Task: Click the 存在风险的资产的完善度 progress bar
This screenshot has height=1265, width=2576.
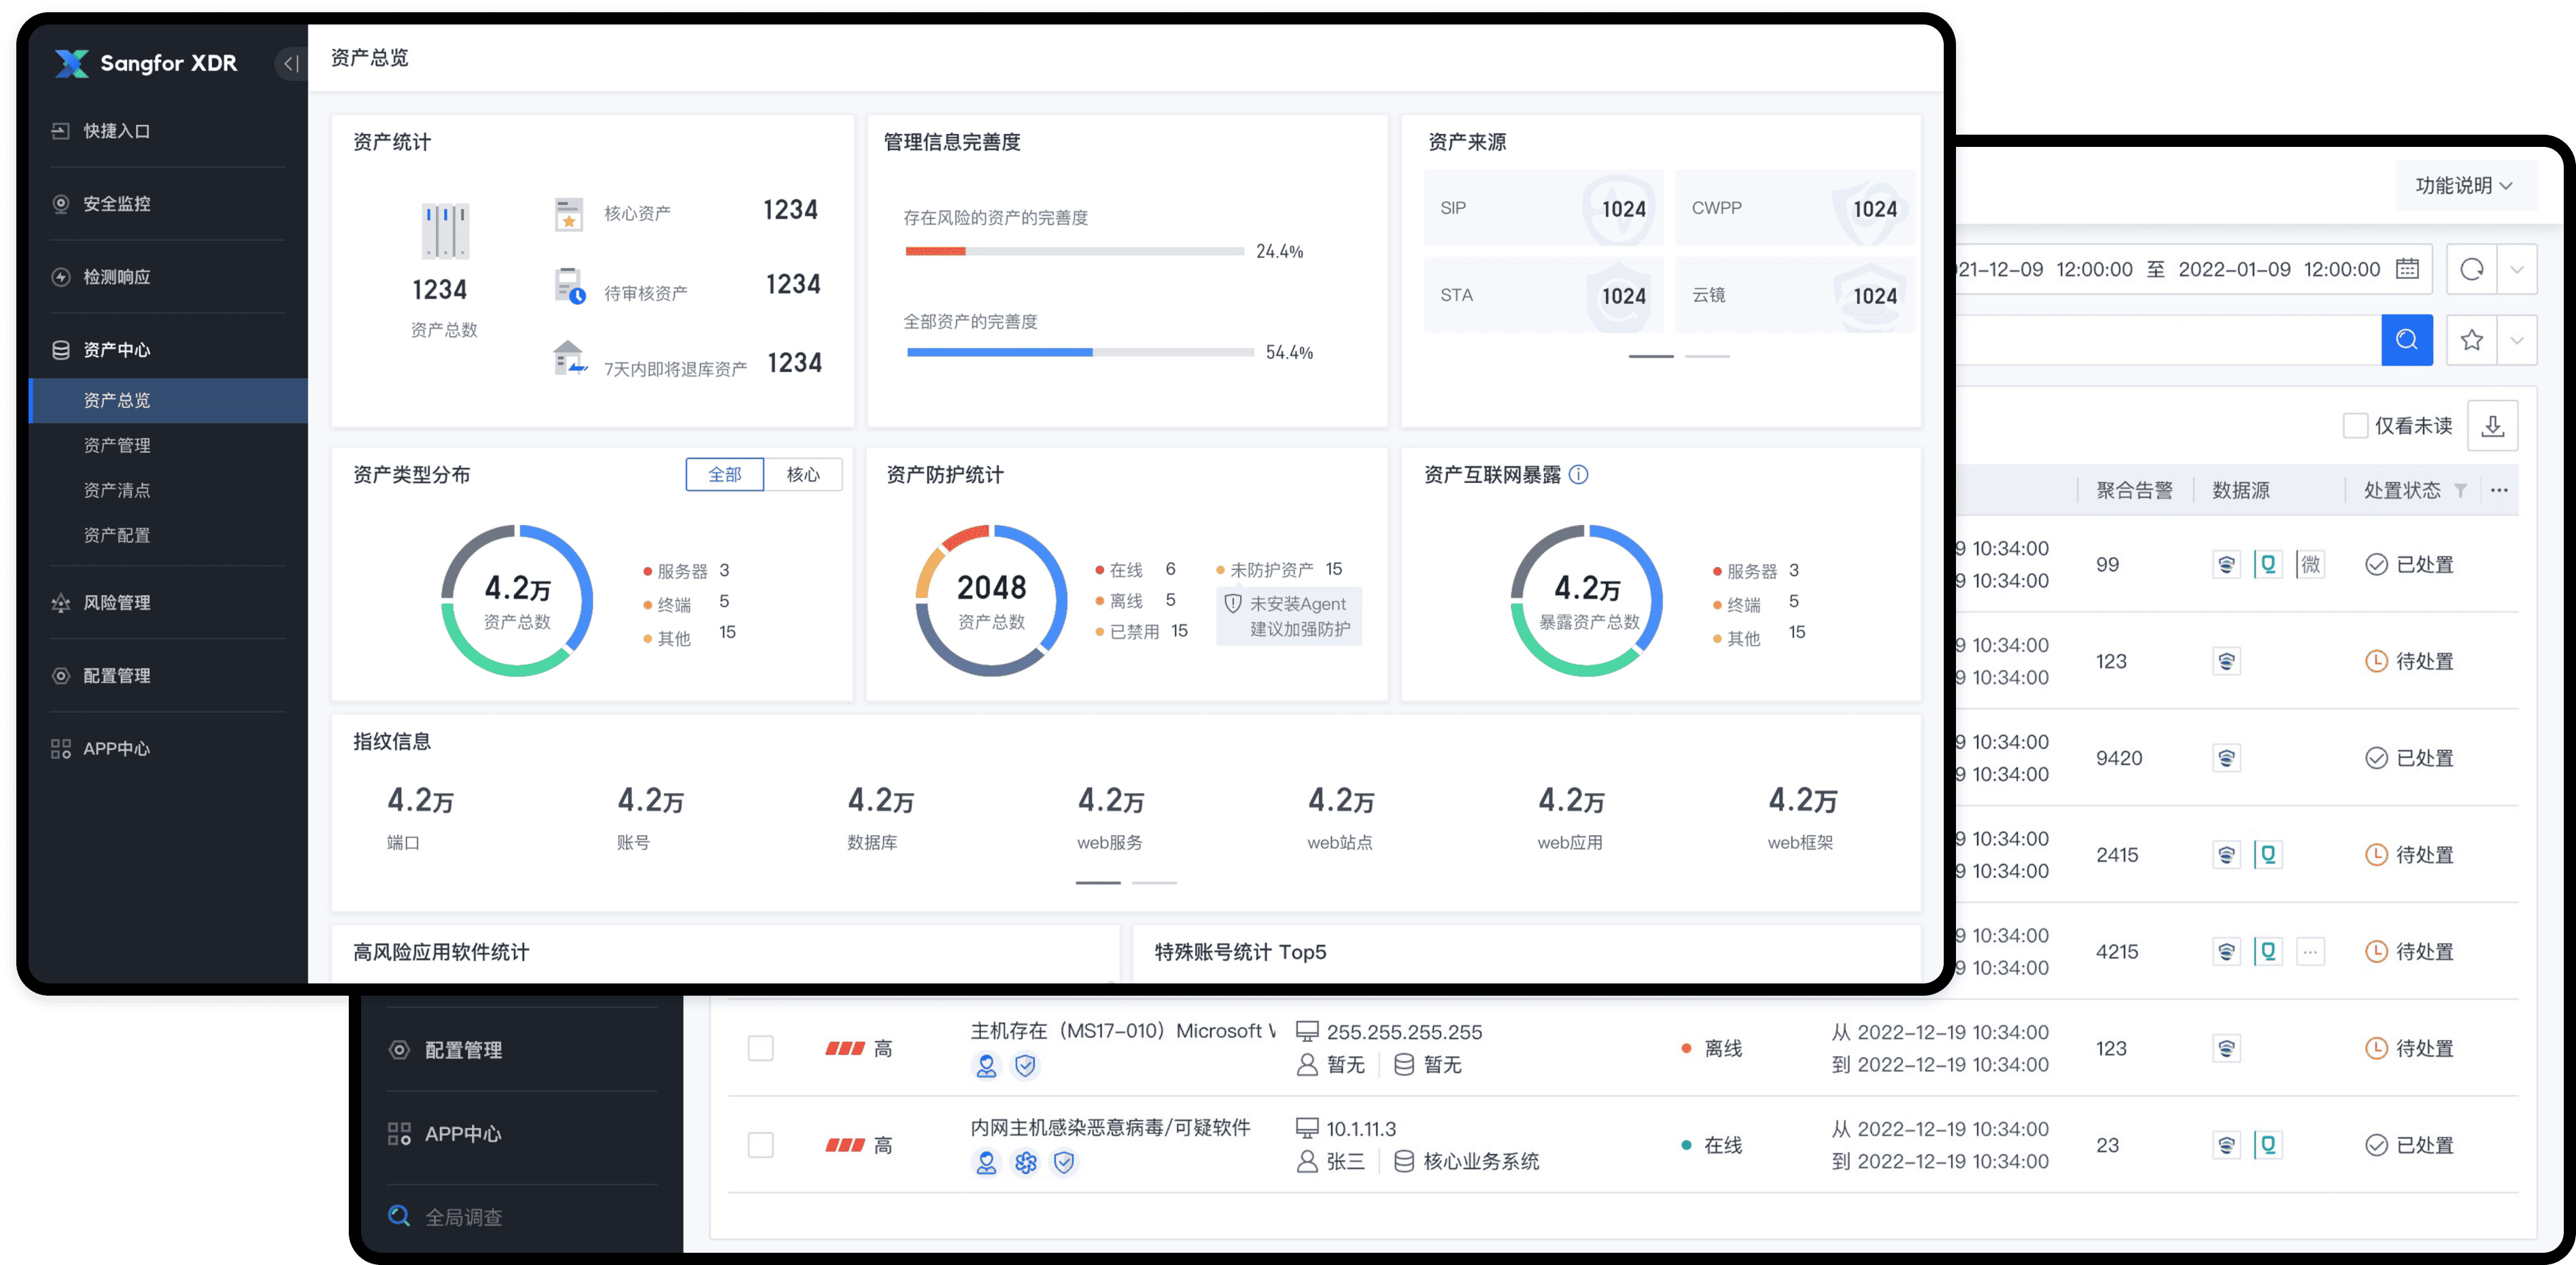Action: coord(1074,251)
